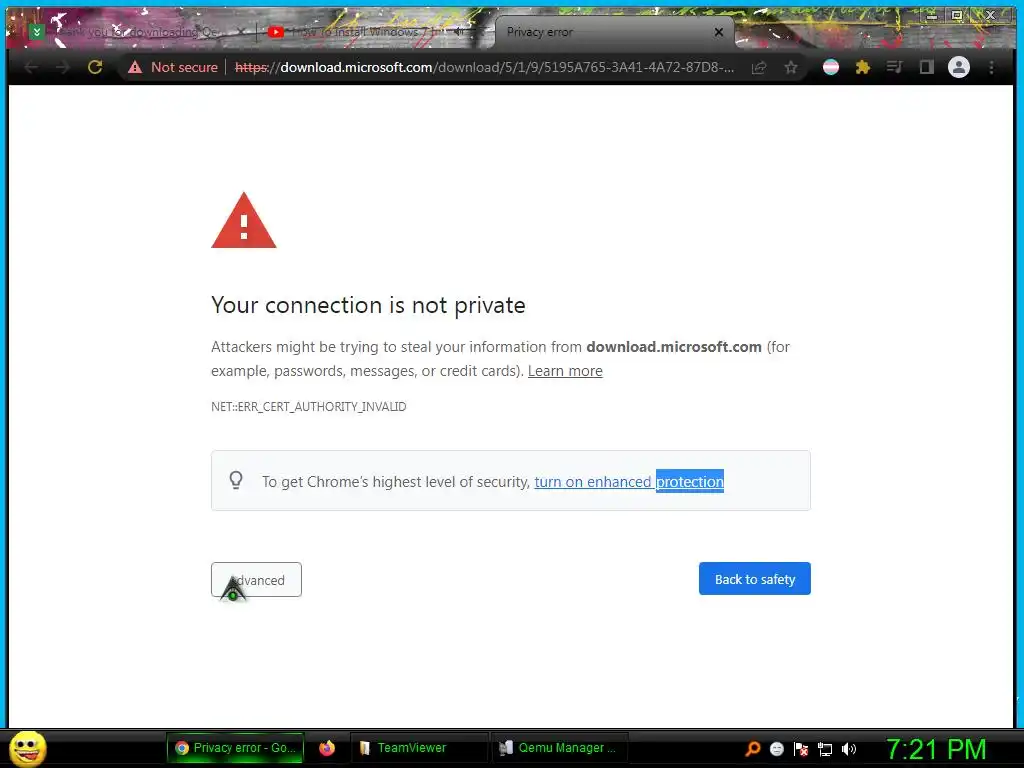Toggle the browser side panel
The image size is (1024, 768).
(927, 67)
